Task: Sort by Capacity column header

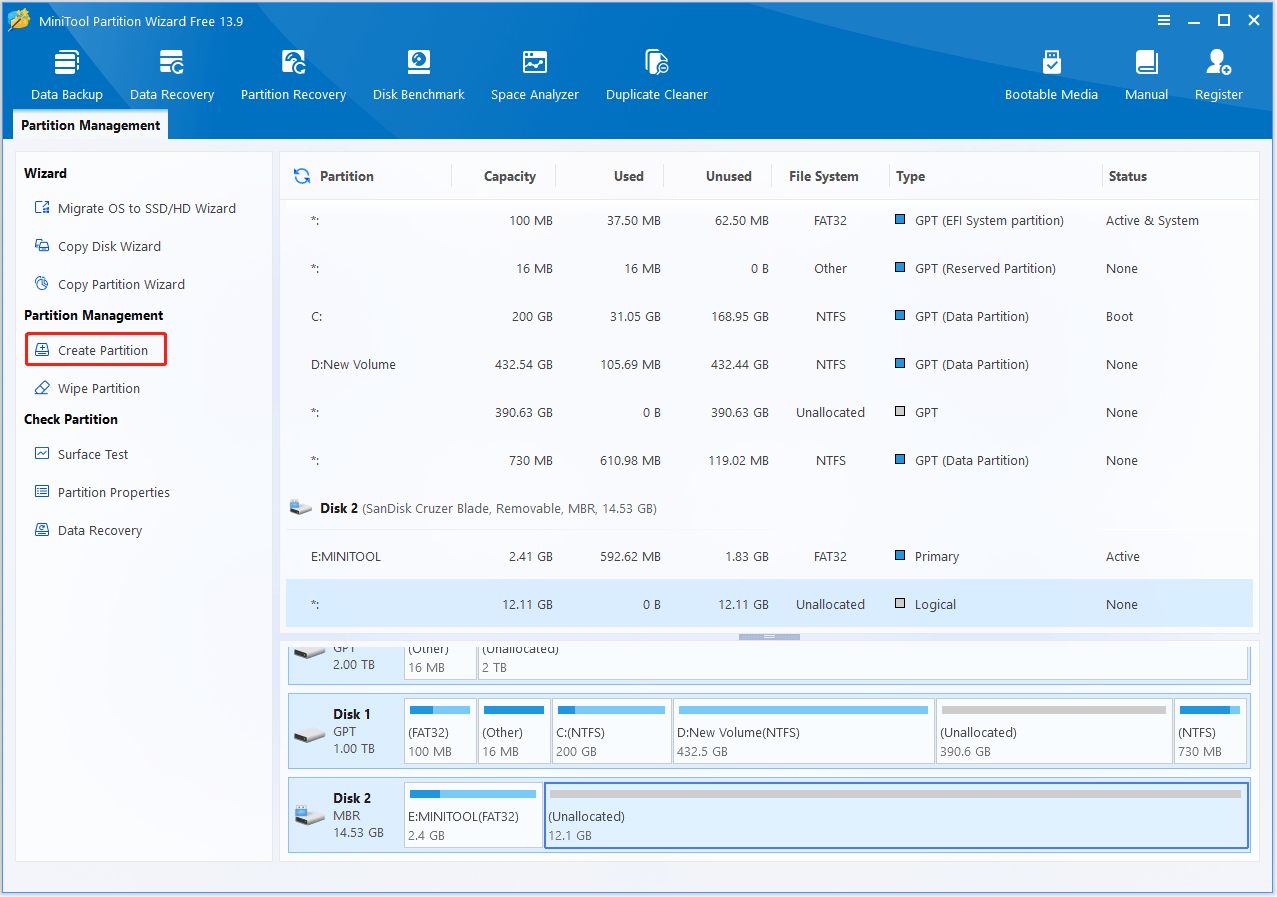Action: [510, 176]
